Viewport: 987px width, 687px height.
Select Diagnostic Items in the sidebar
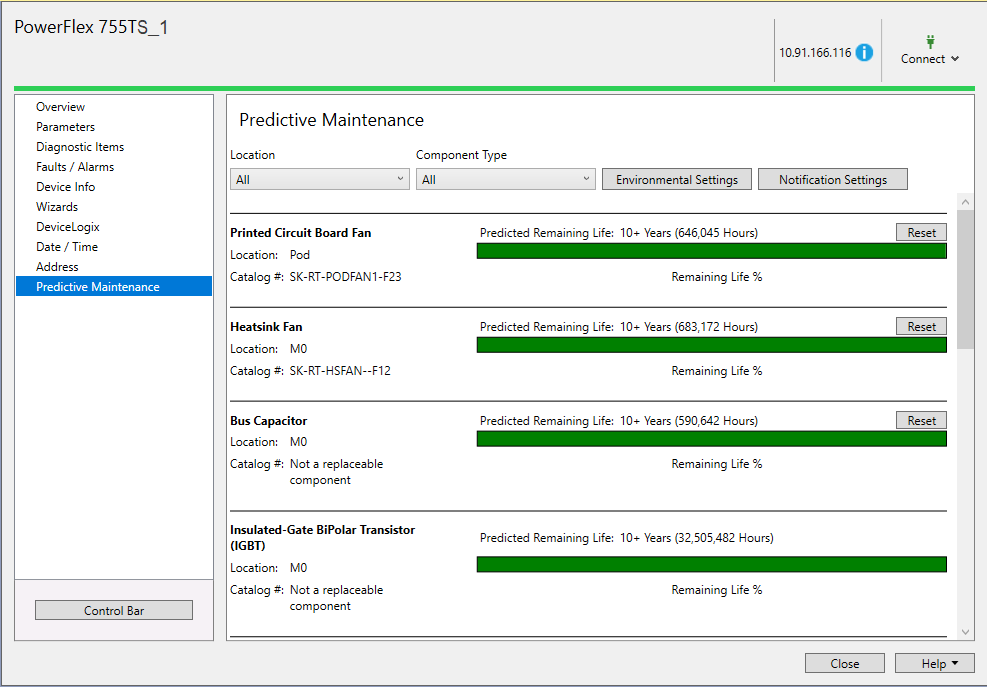click(114, 147)
